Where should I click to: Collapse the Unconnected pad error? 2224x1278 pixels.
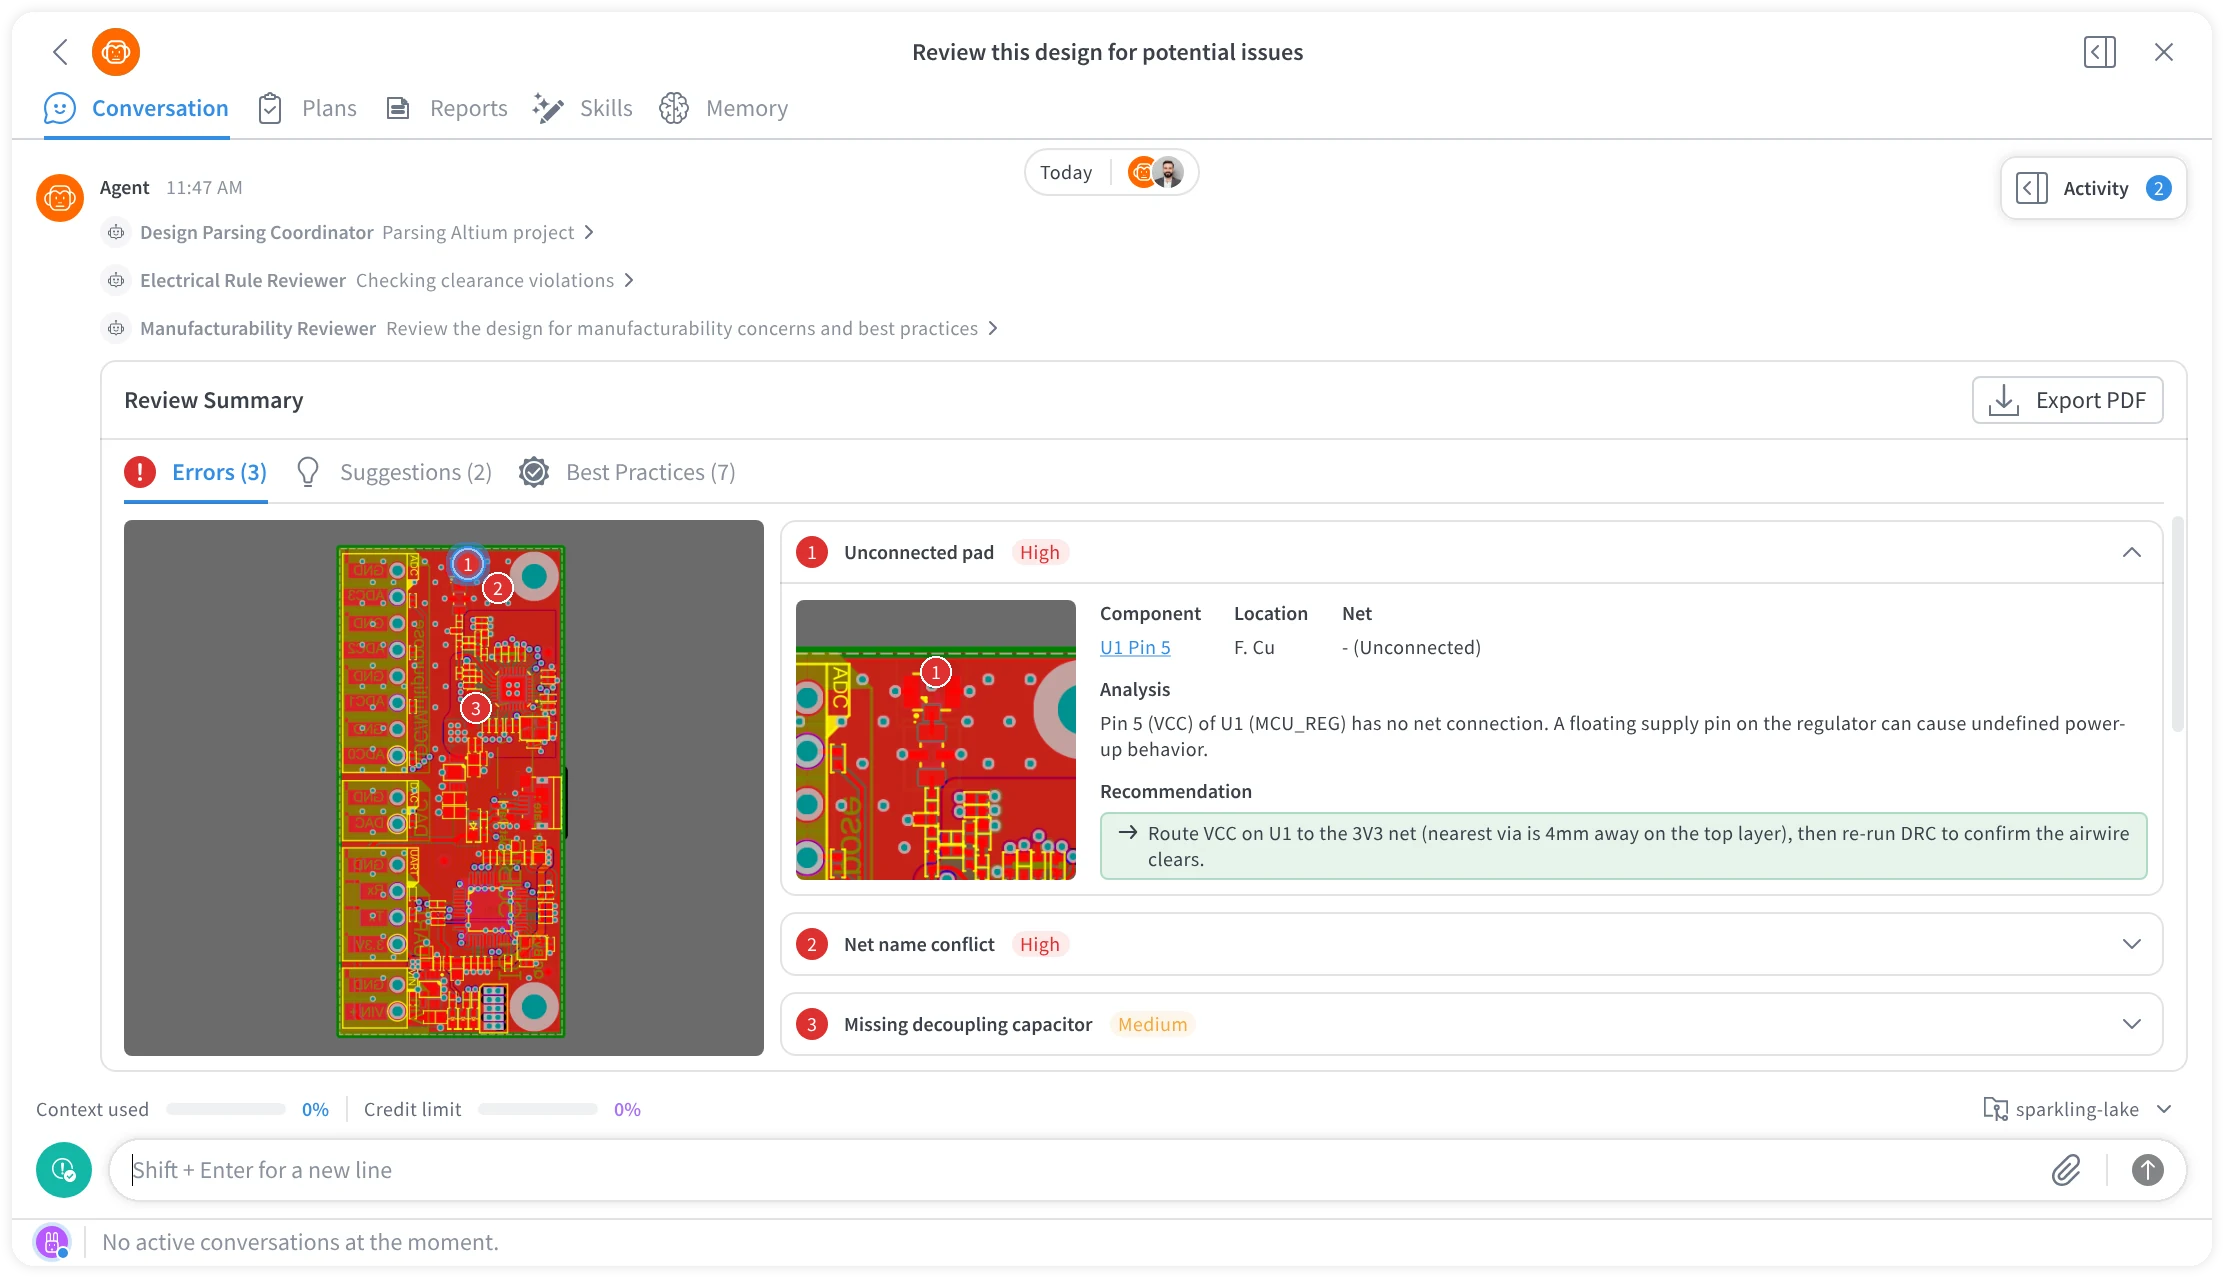click(2131, 552)
